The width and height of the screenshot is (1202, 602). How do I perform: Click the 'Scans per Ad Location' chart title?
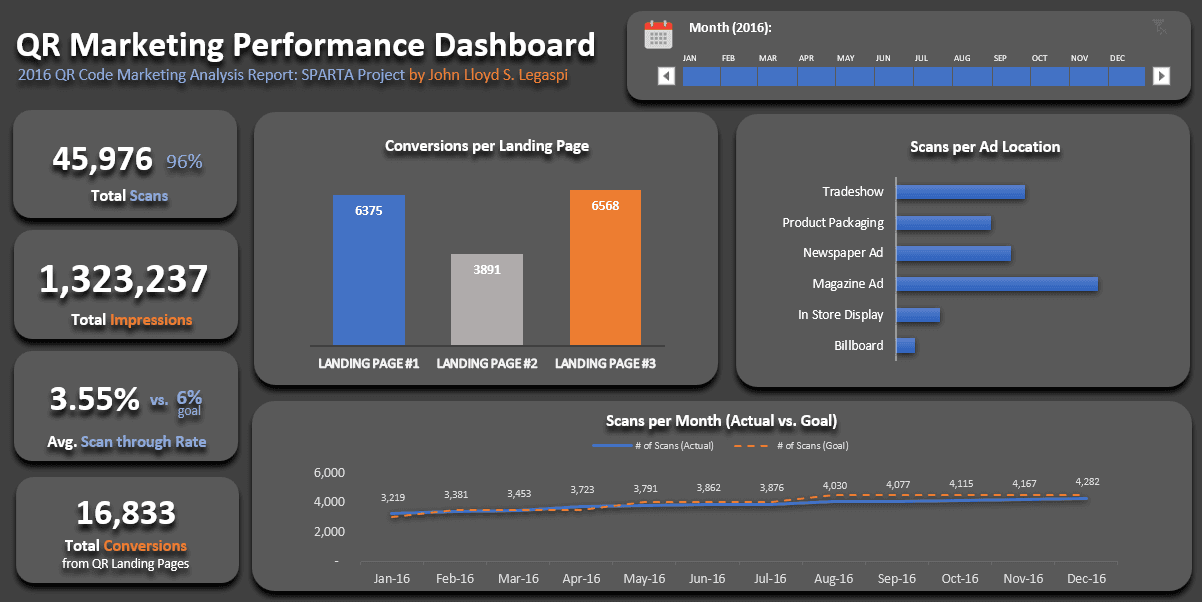tap(985, 147)
